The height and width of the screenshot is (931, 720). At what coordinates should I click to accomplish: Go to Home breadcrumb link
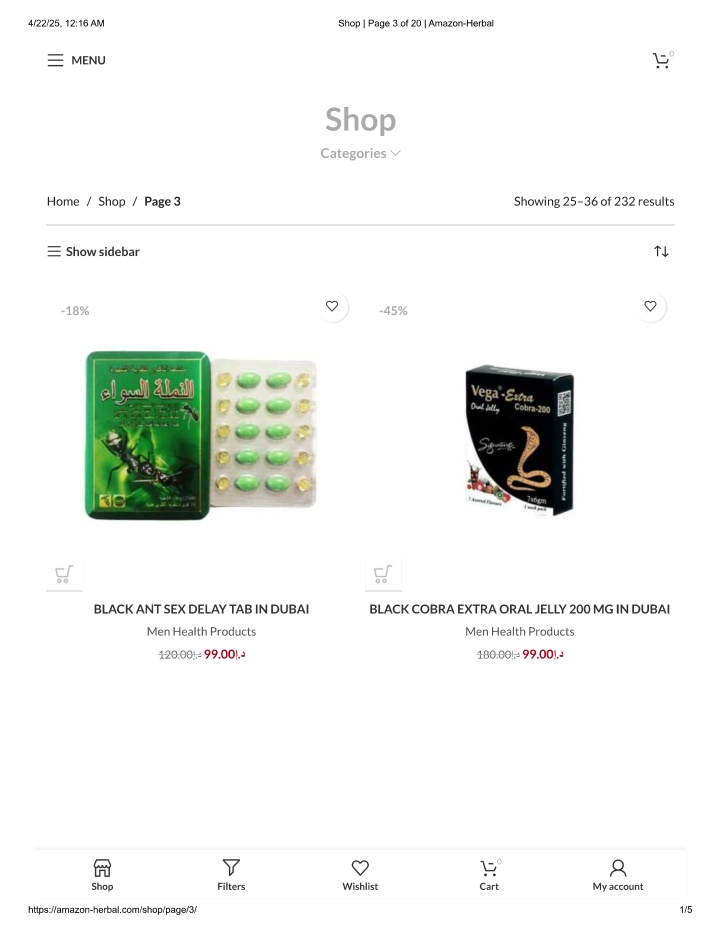click(63, 201)
